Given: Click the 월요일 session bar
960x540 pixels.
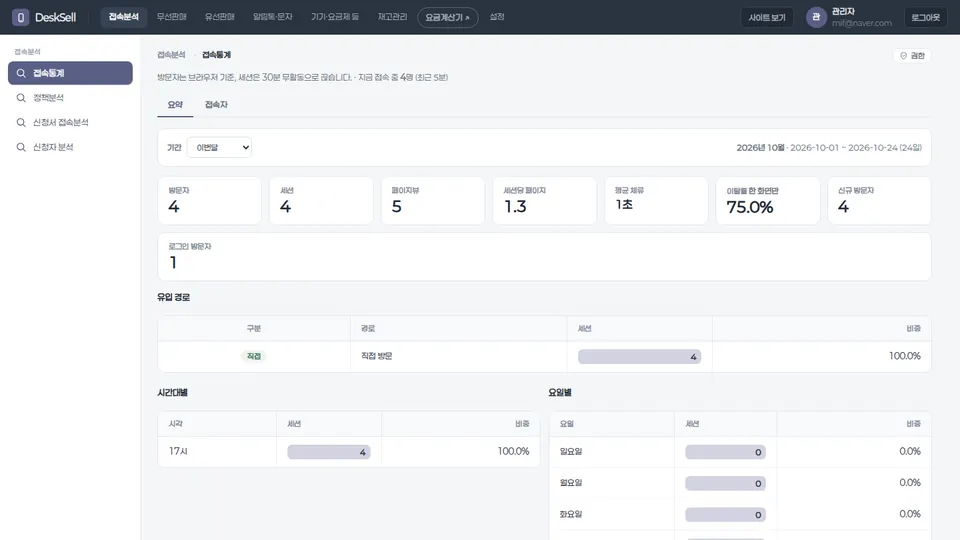Looking at the screenshot, I should (725, 484).
